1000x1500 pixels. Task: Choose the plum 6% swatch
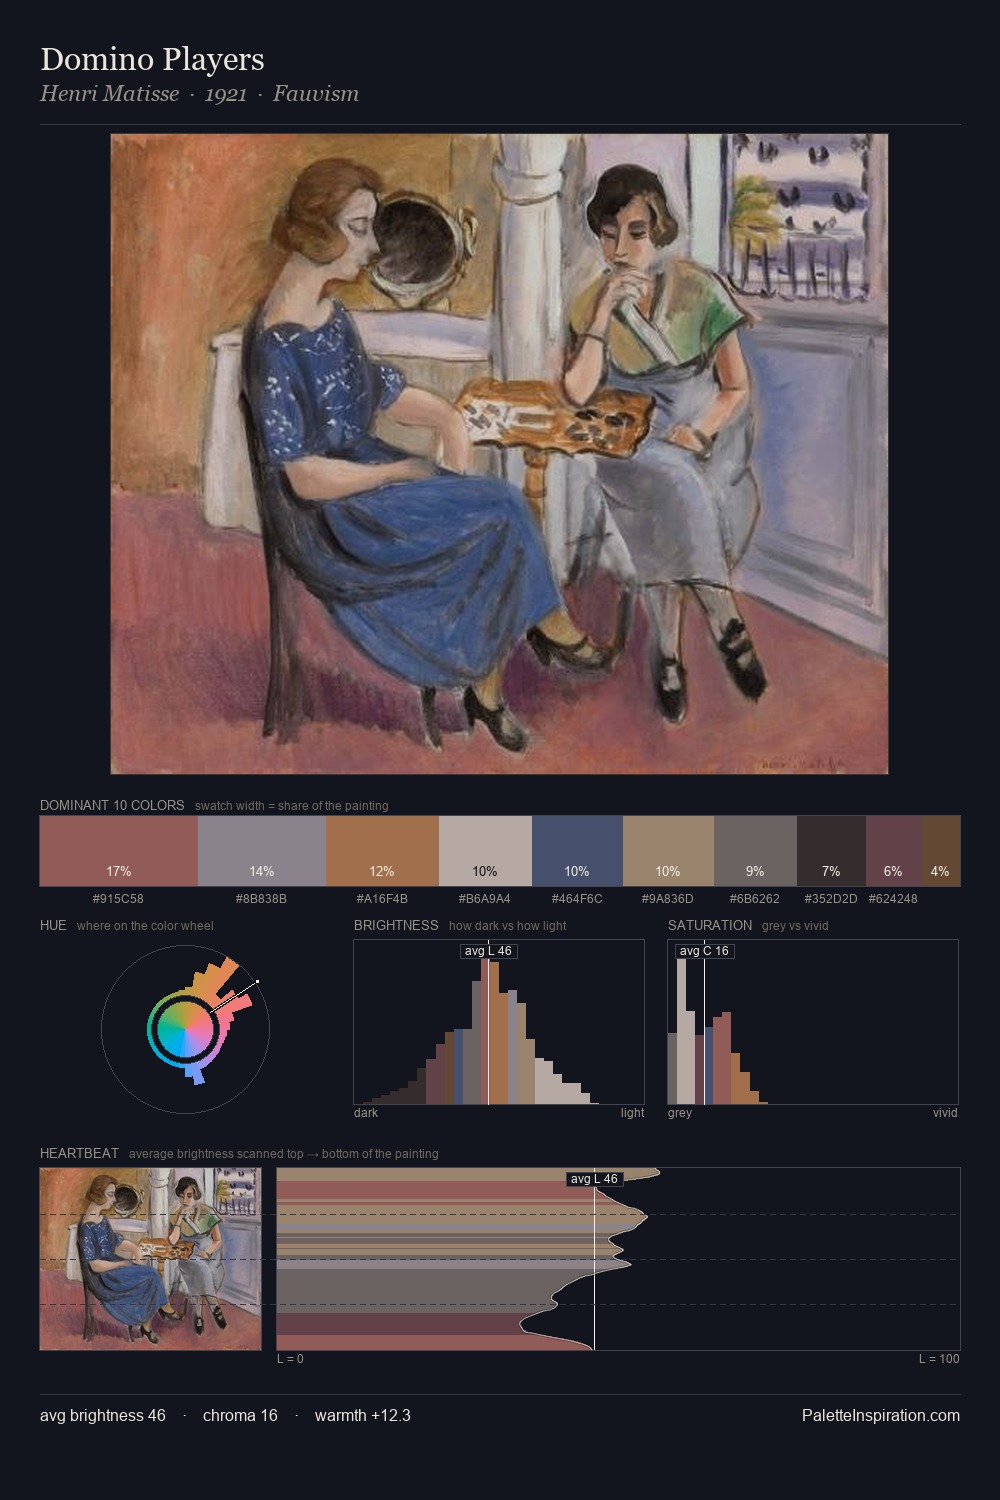894,851
